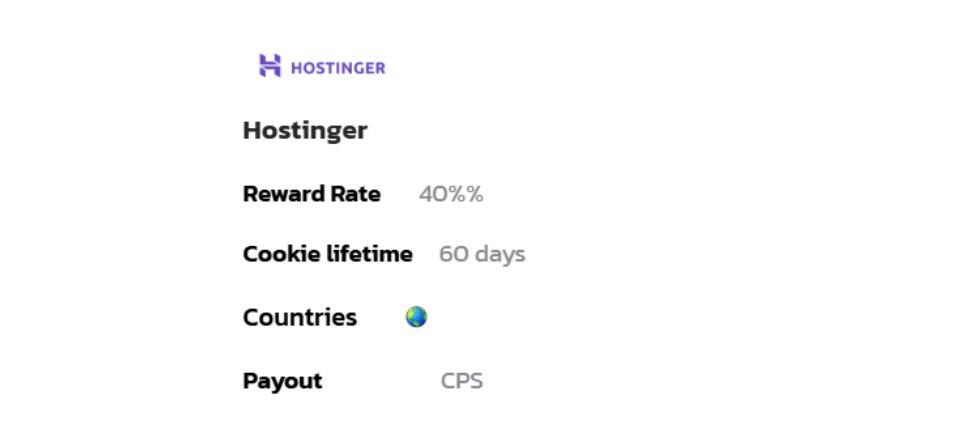956x434 pixels.
Task: Click the HOSTINGER wordmark in the logo
Action: point(338,68)
